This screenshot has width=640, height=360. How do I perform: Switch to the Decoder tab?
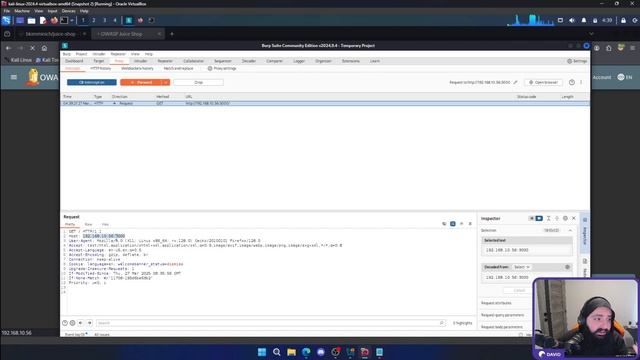(x=249, y=61)
